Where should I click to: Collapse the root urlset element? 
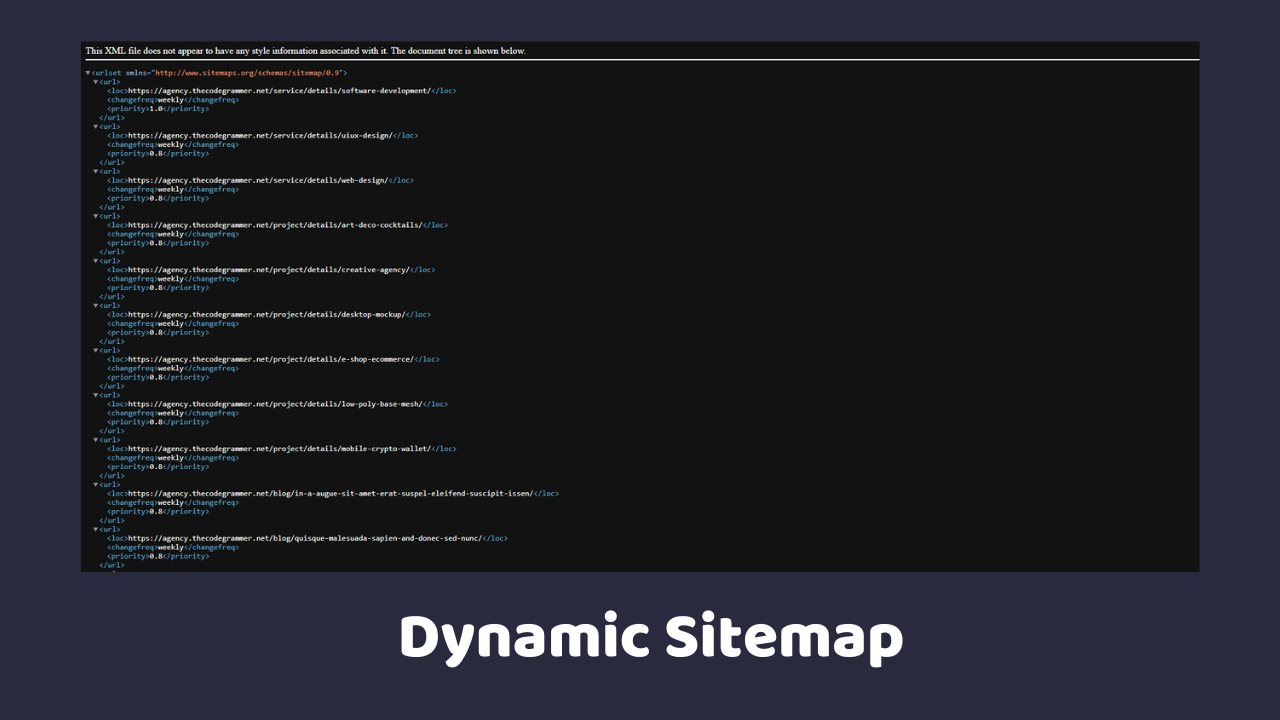(x=86, y=72)
